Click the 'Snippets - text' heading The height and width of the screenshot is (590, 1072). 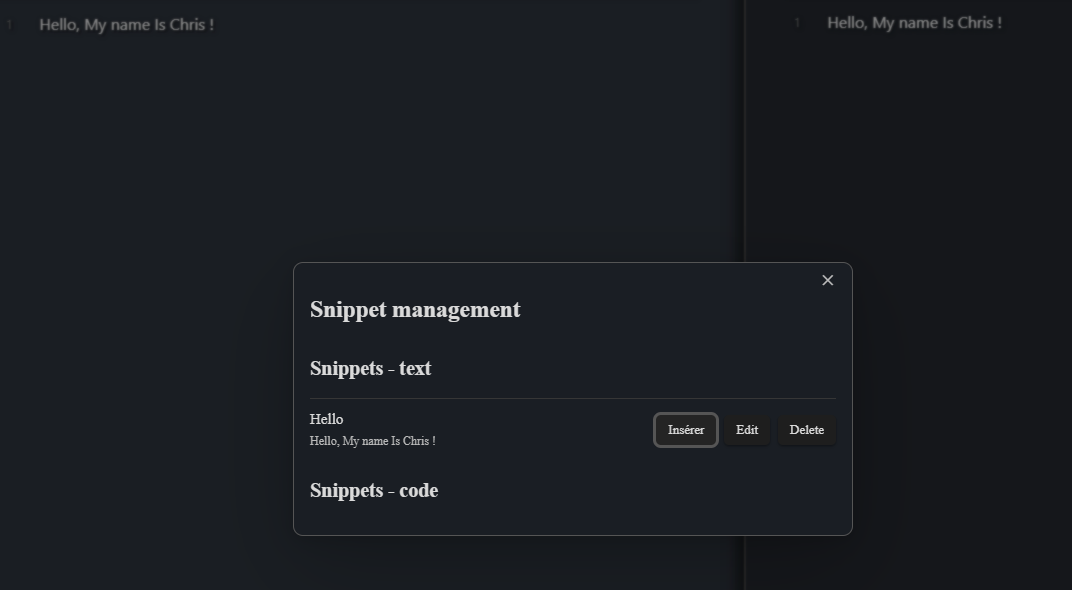coord(371,368)
